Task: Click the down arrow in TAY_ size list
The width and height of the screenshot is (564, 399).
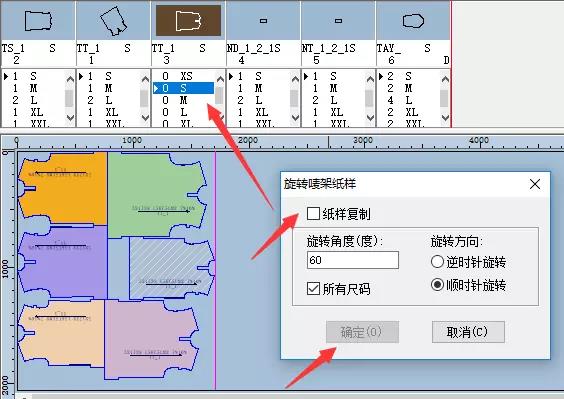Action: (445, 117)
